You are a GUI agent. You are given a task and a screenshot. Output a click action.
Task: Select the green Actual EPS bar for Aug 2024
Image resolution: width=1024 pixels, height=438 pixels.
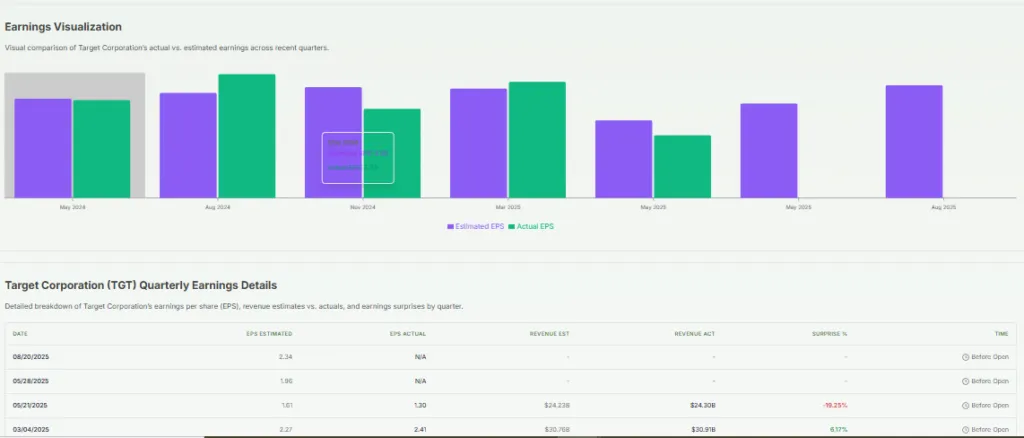point(246,136)
